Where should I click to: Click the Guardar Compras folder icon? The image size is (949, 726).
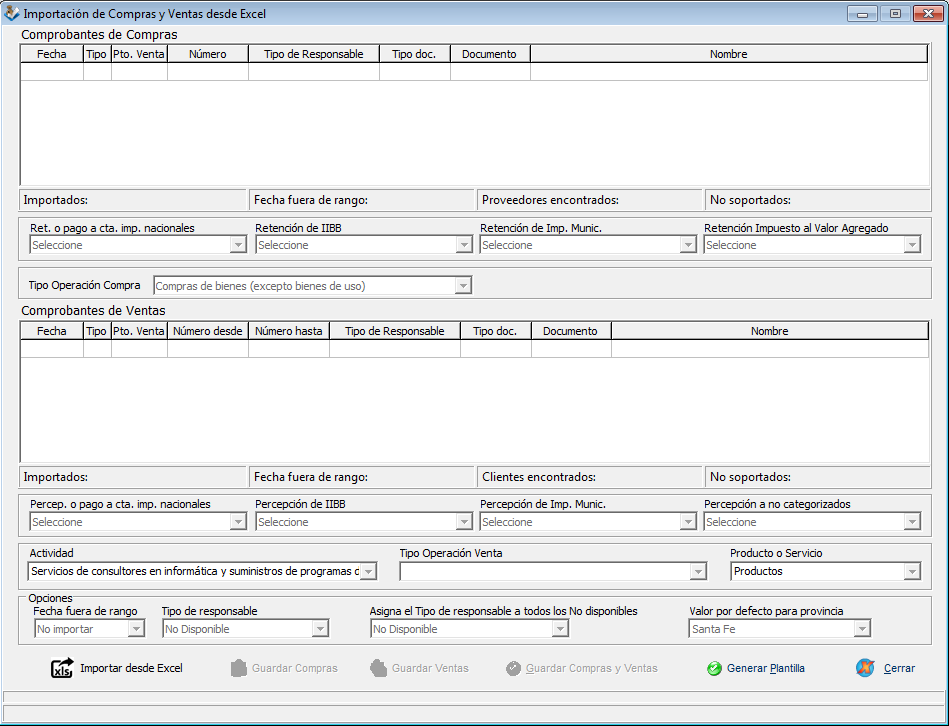pyautogui.click(x=238, y=668)
